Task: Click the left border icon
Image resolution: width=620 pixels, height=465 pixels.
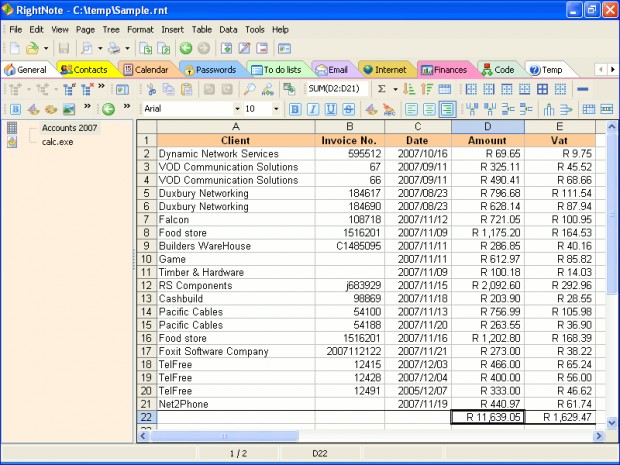Action: coord(471,89)
